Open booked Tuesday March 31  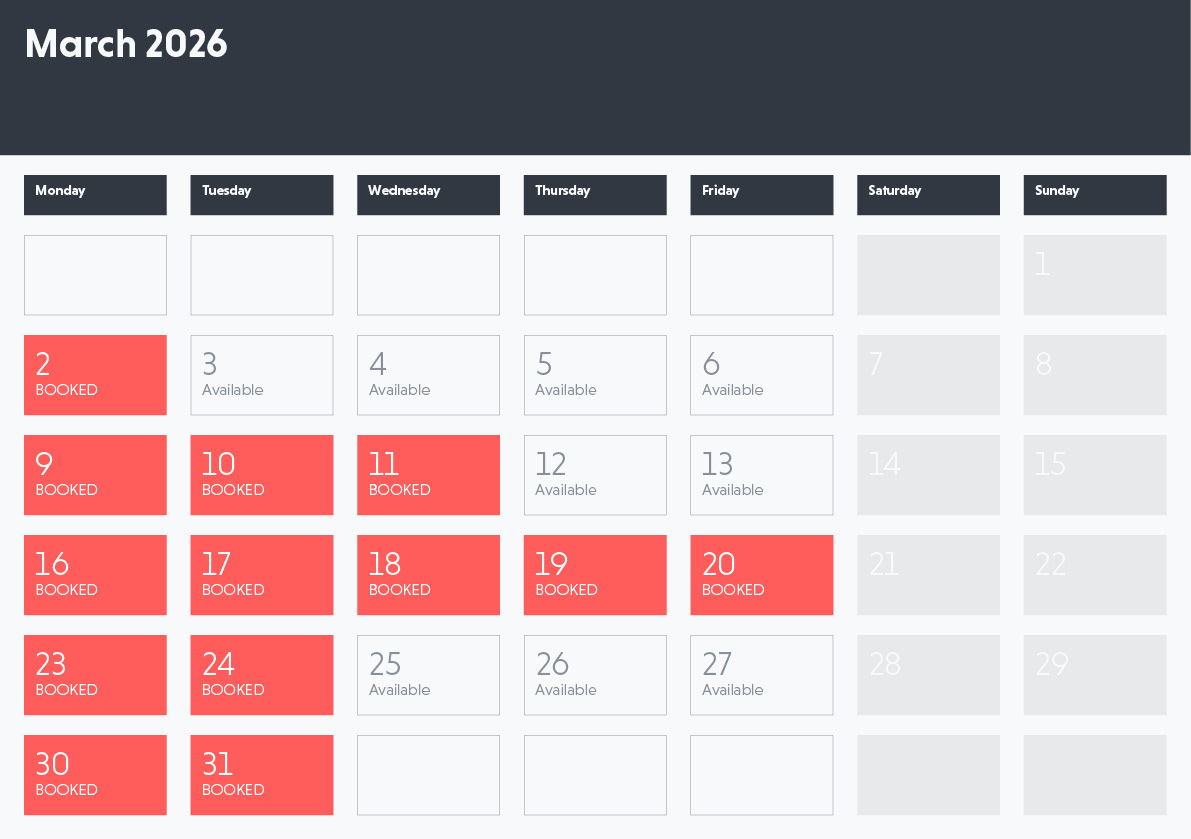[x=261, y=774]
